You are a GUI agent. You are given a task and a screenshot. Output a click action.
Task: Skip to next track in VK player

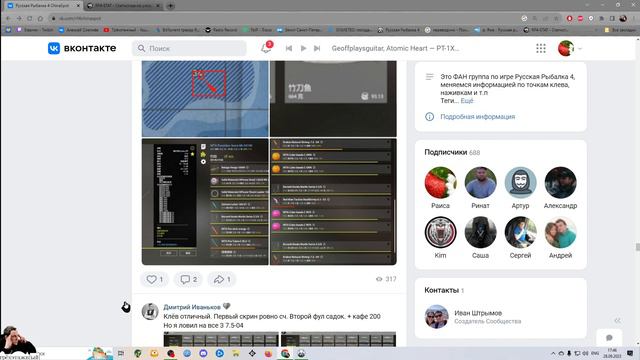pos(317,48)
